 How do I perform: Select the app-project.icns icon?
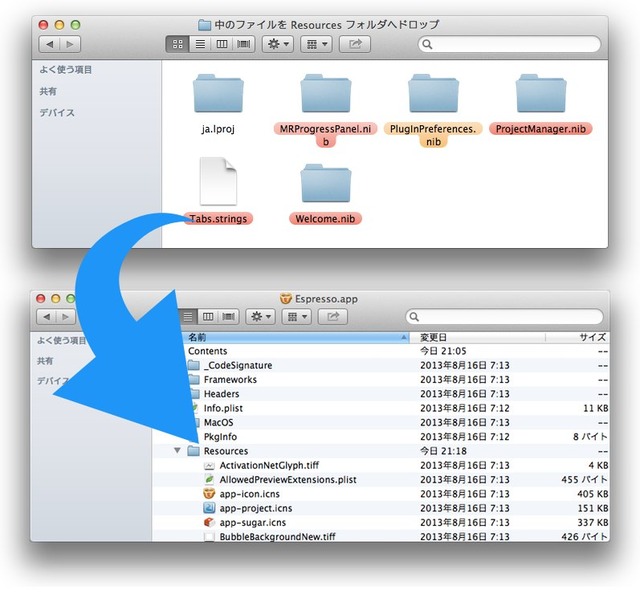209,508
